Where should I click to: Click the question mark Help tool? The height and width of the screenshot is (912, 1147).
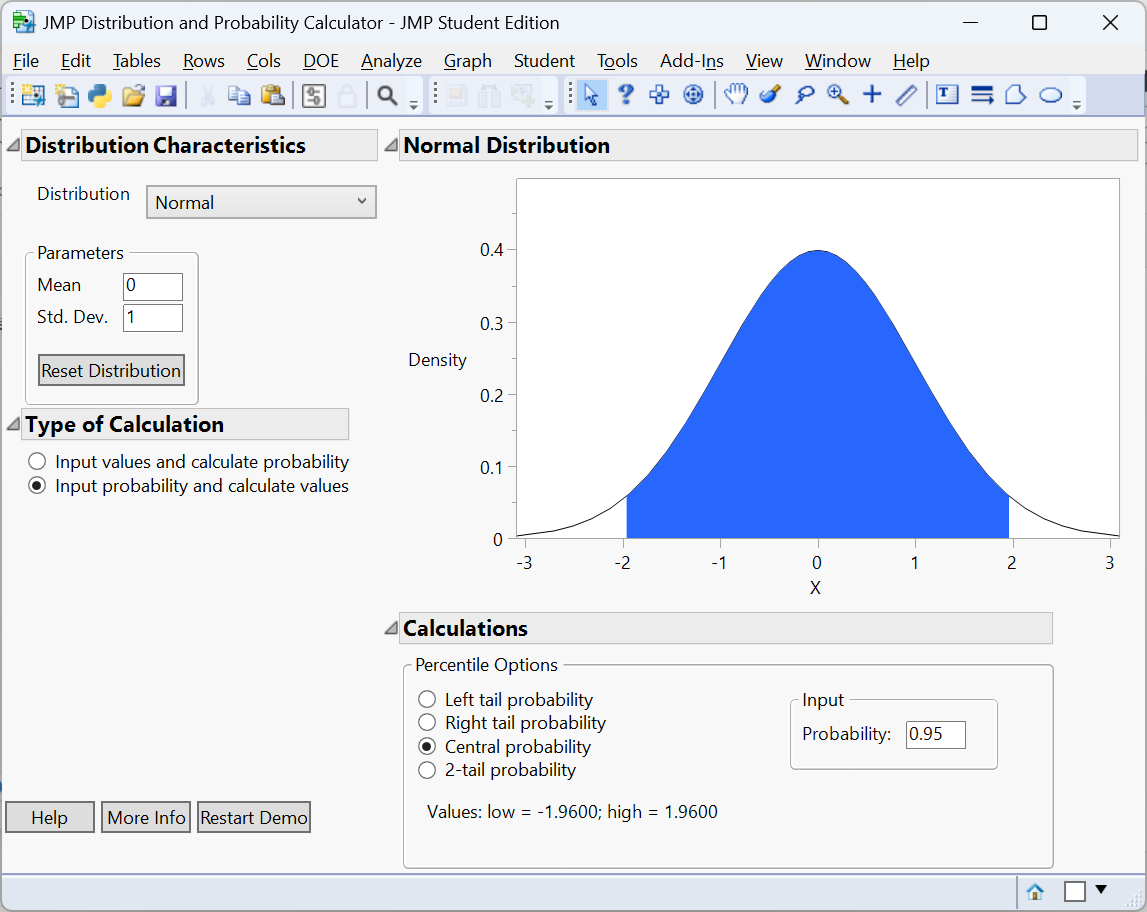626,95
